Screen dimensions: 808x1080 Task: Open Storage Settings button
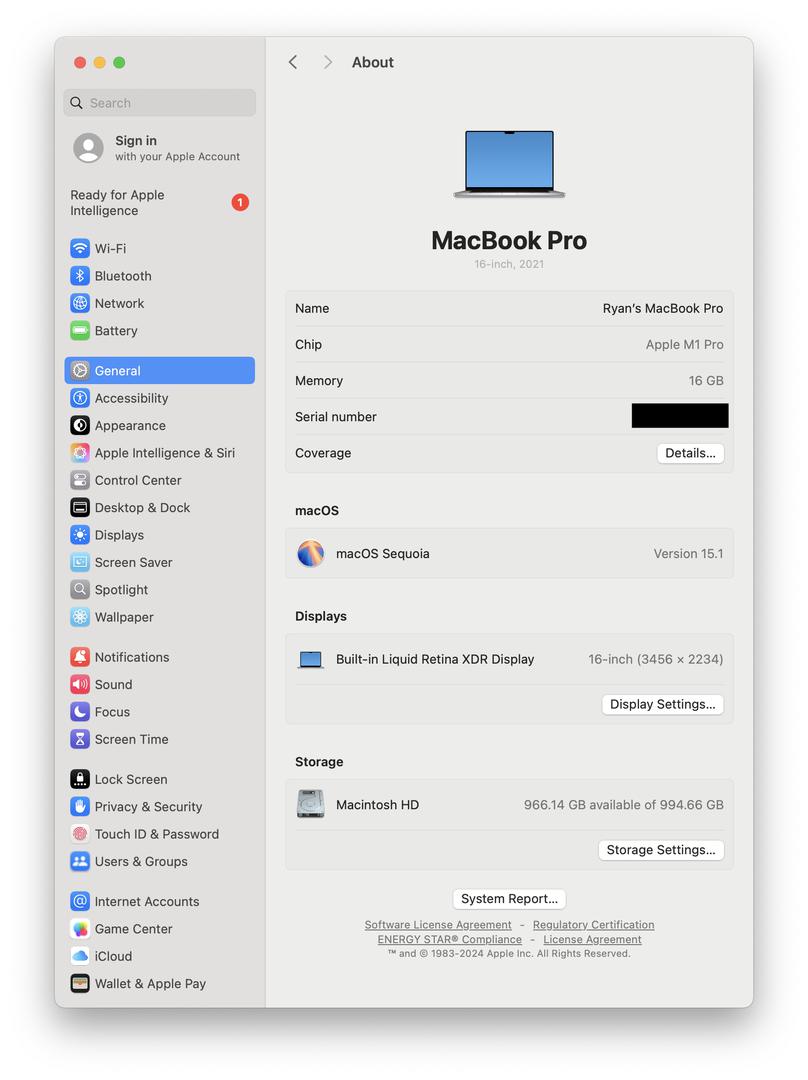pyautogui.click(x=661, y=850)
